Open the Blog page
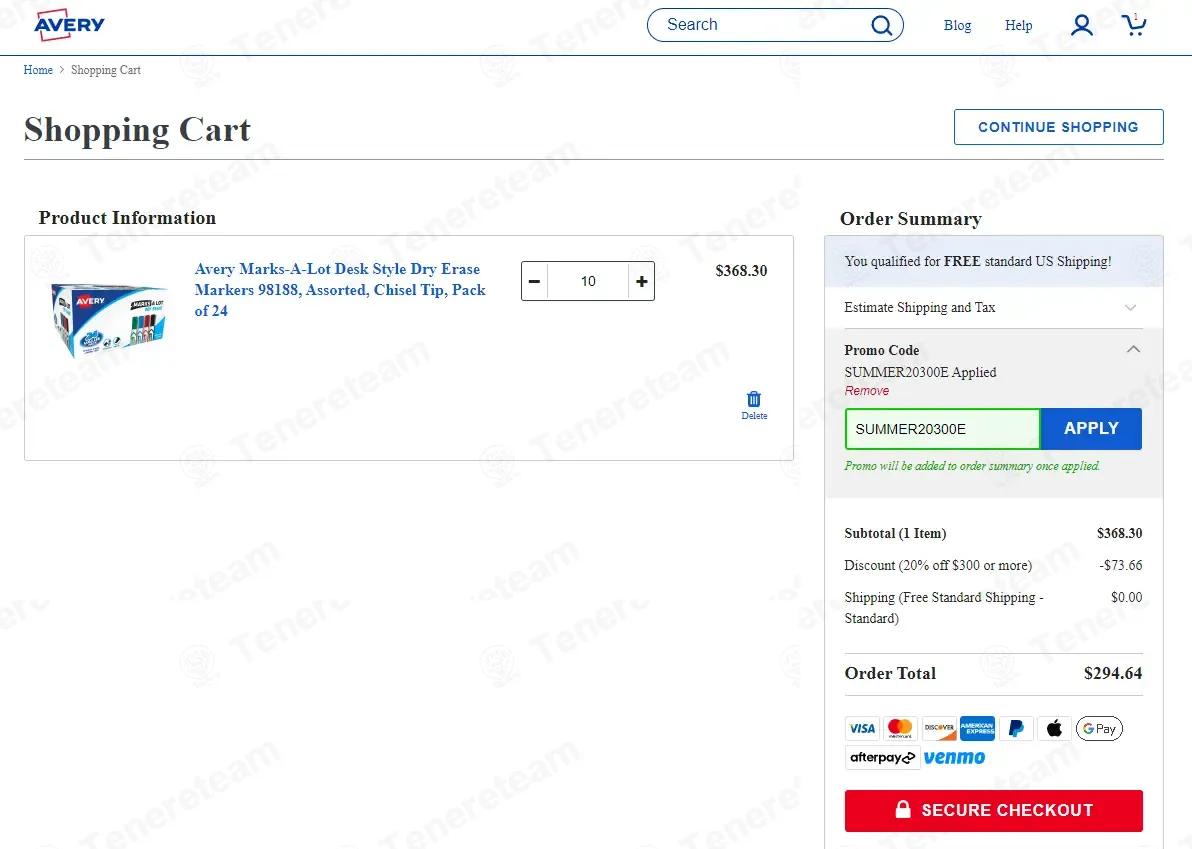 click(x=957, y=25)
